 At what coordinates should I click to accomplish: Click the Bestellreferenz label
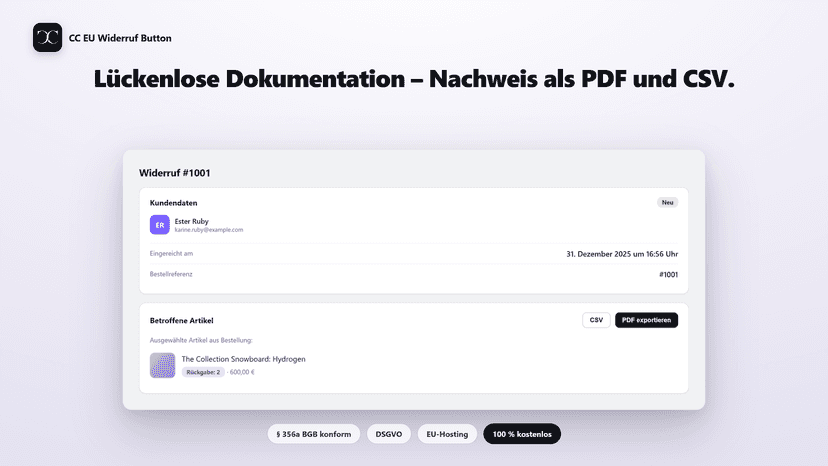[171, 274]
